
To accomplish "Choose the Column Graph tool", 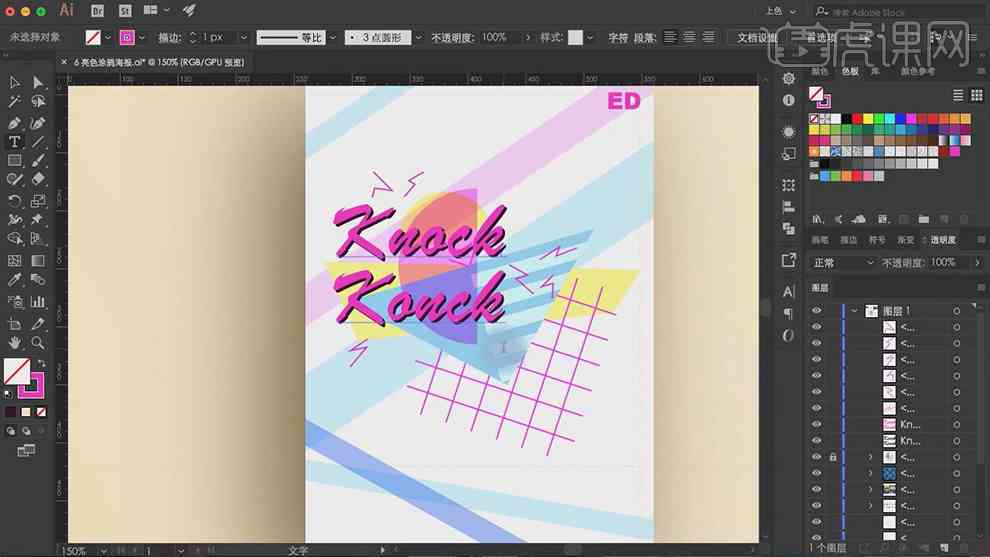I will (38, 302).
